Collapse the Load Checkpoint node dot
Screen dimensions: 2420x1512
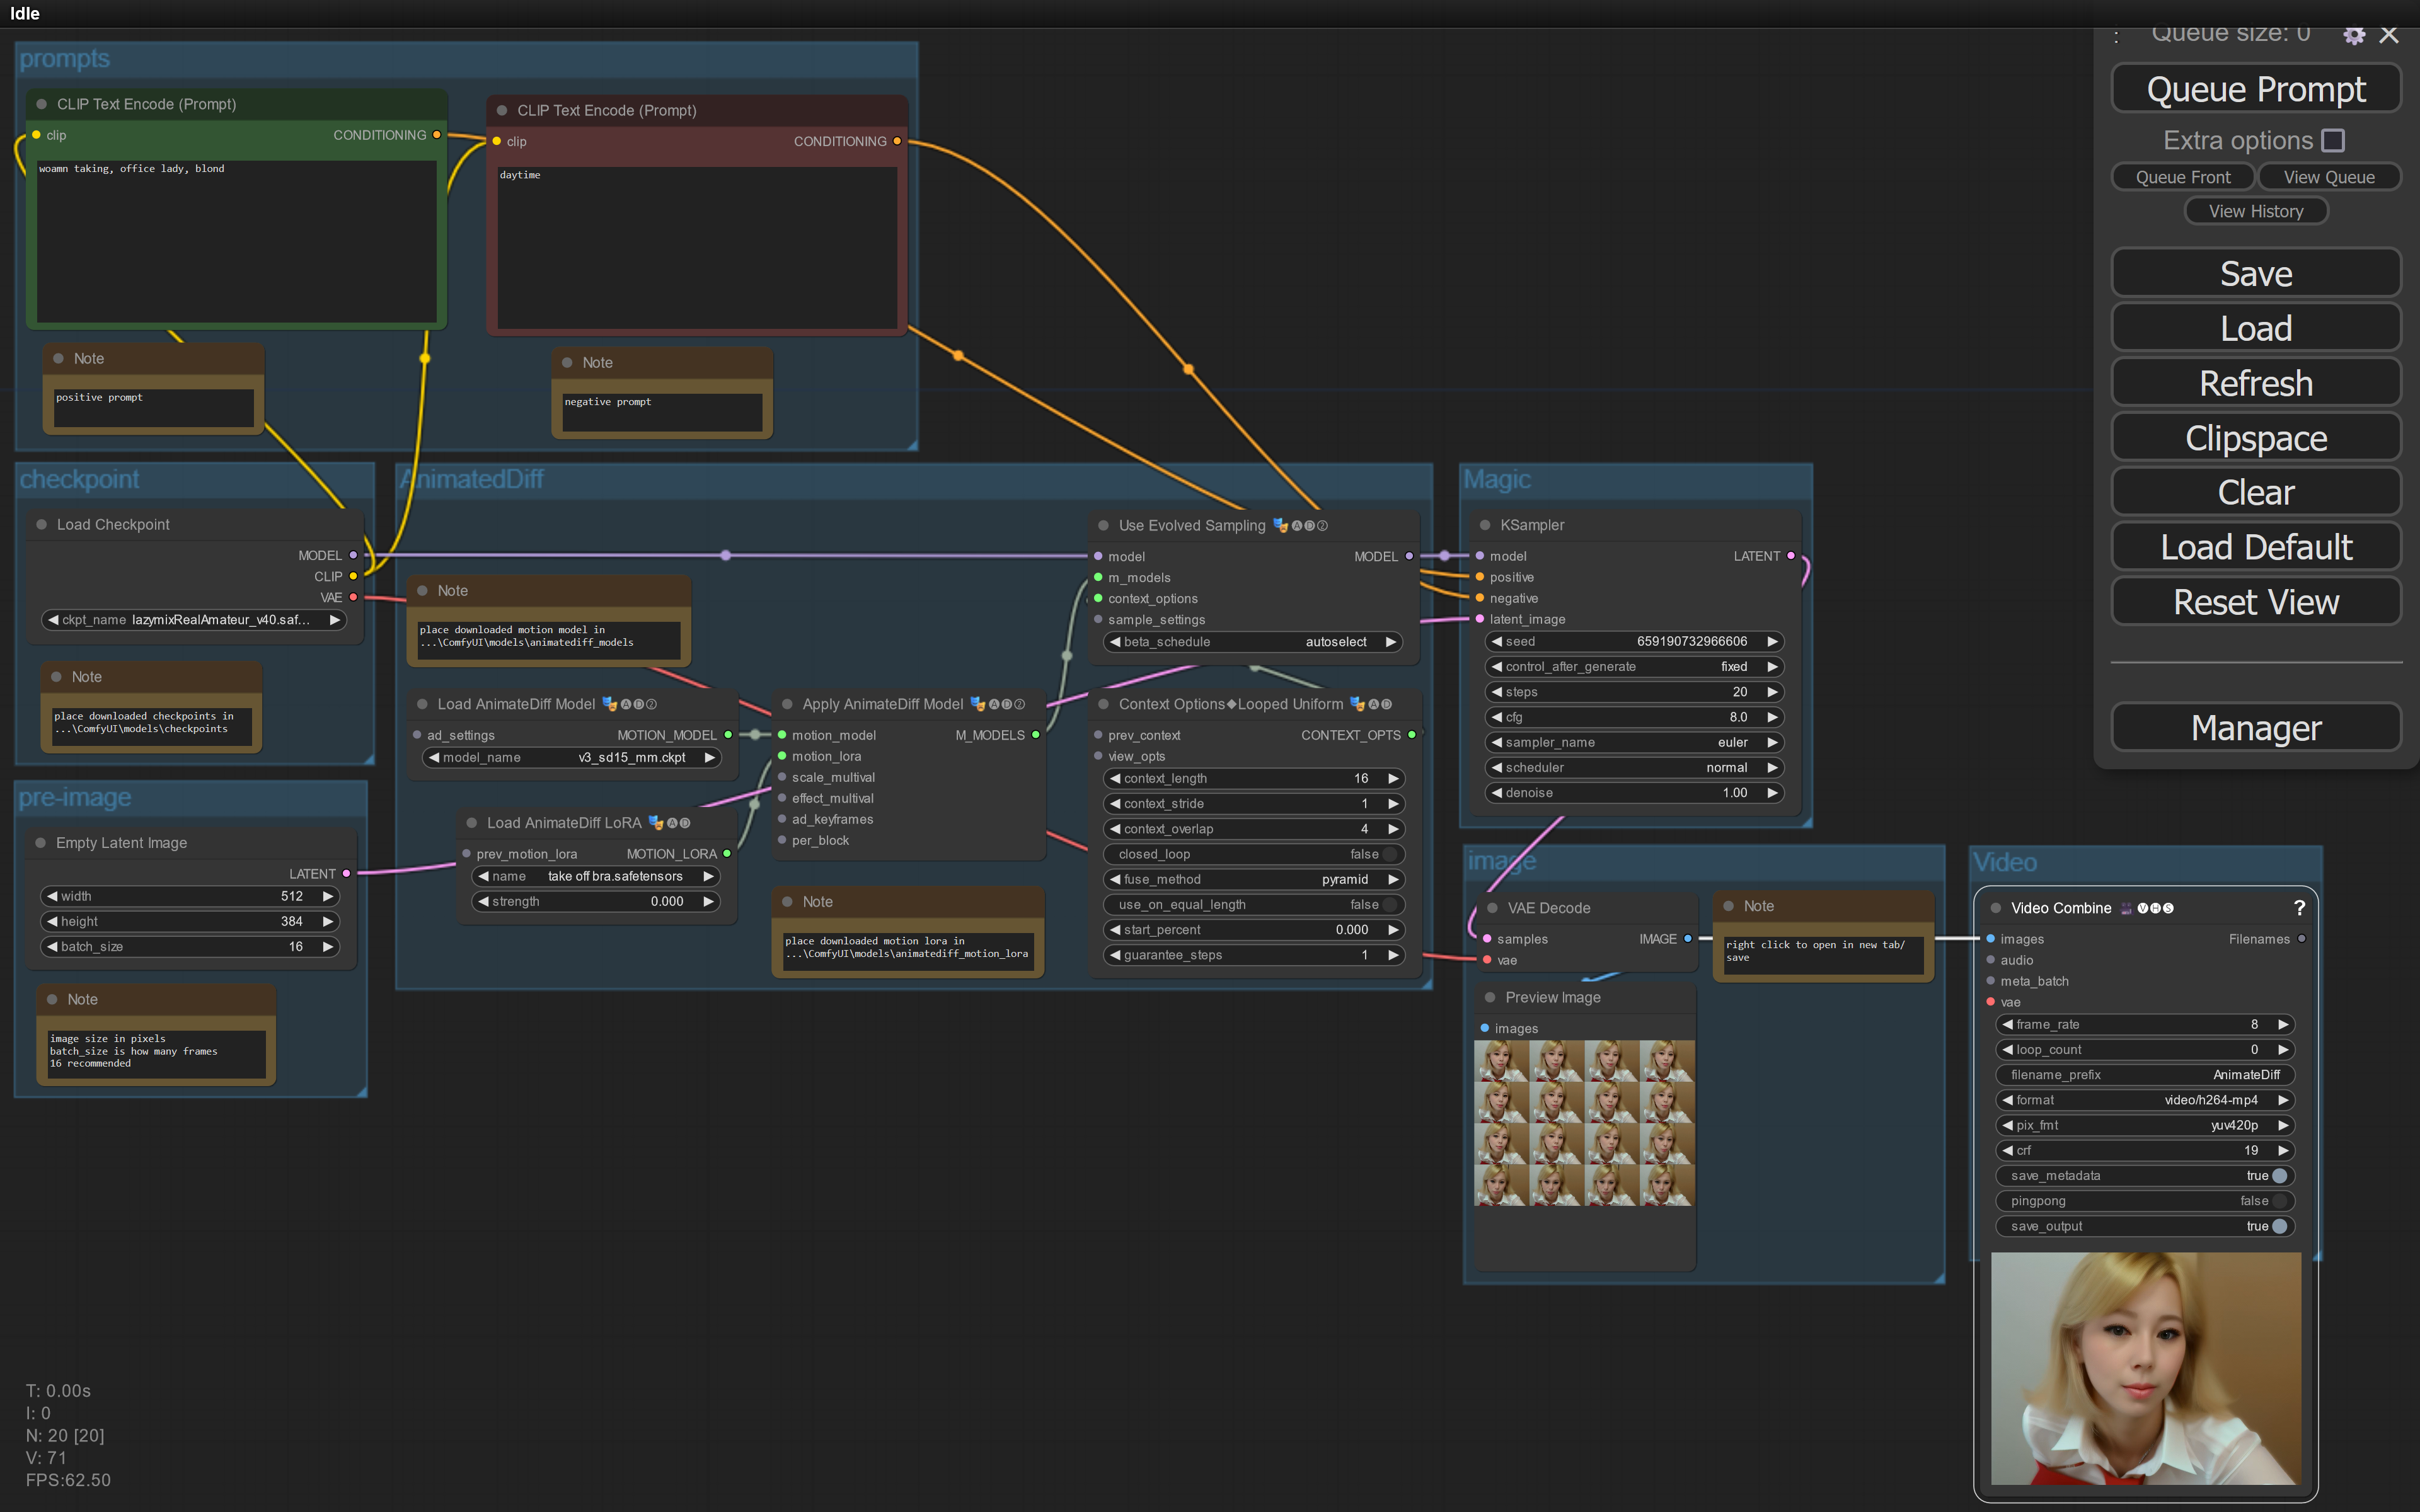click(42, 524)
